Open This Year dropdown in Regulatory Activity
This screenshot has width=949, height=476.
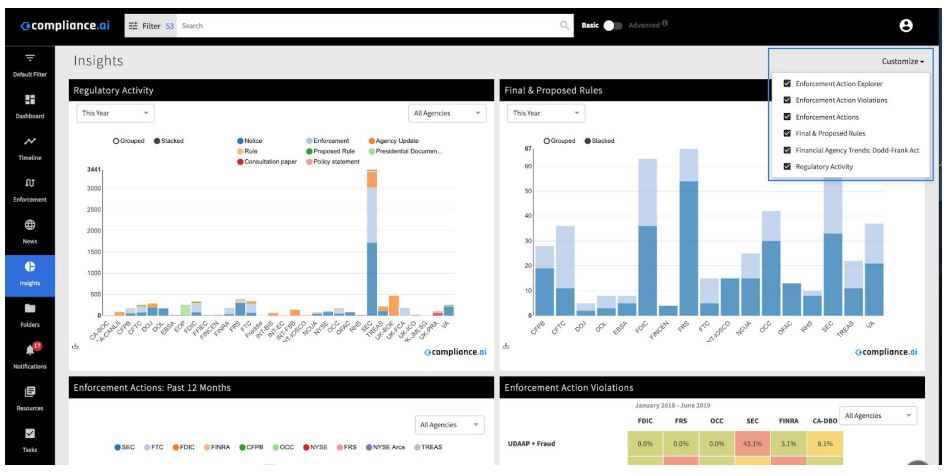click(x=115, y=113)
